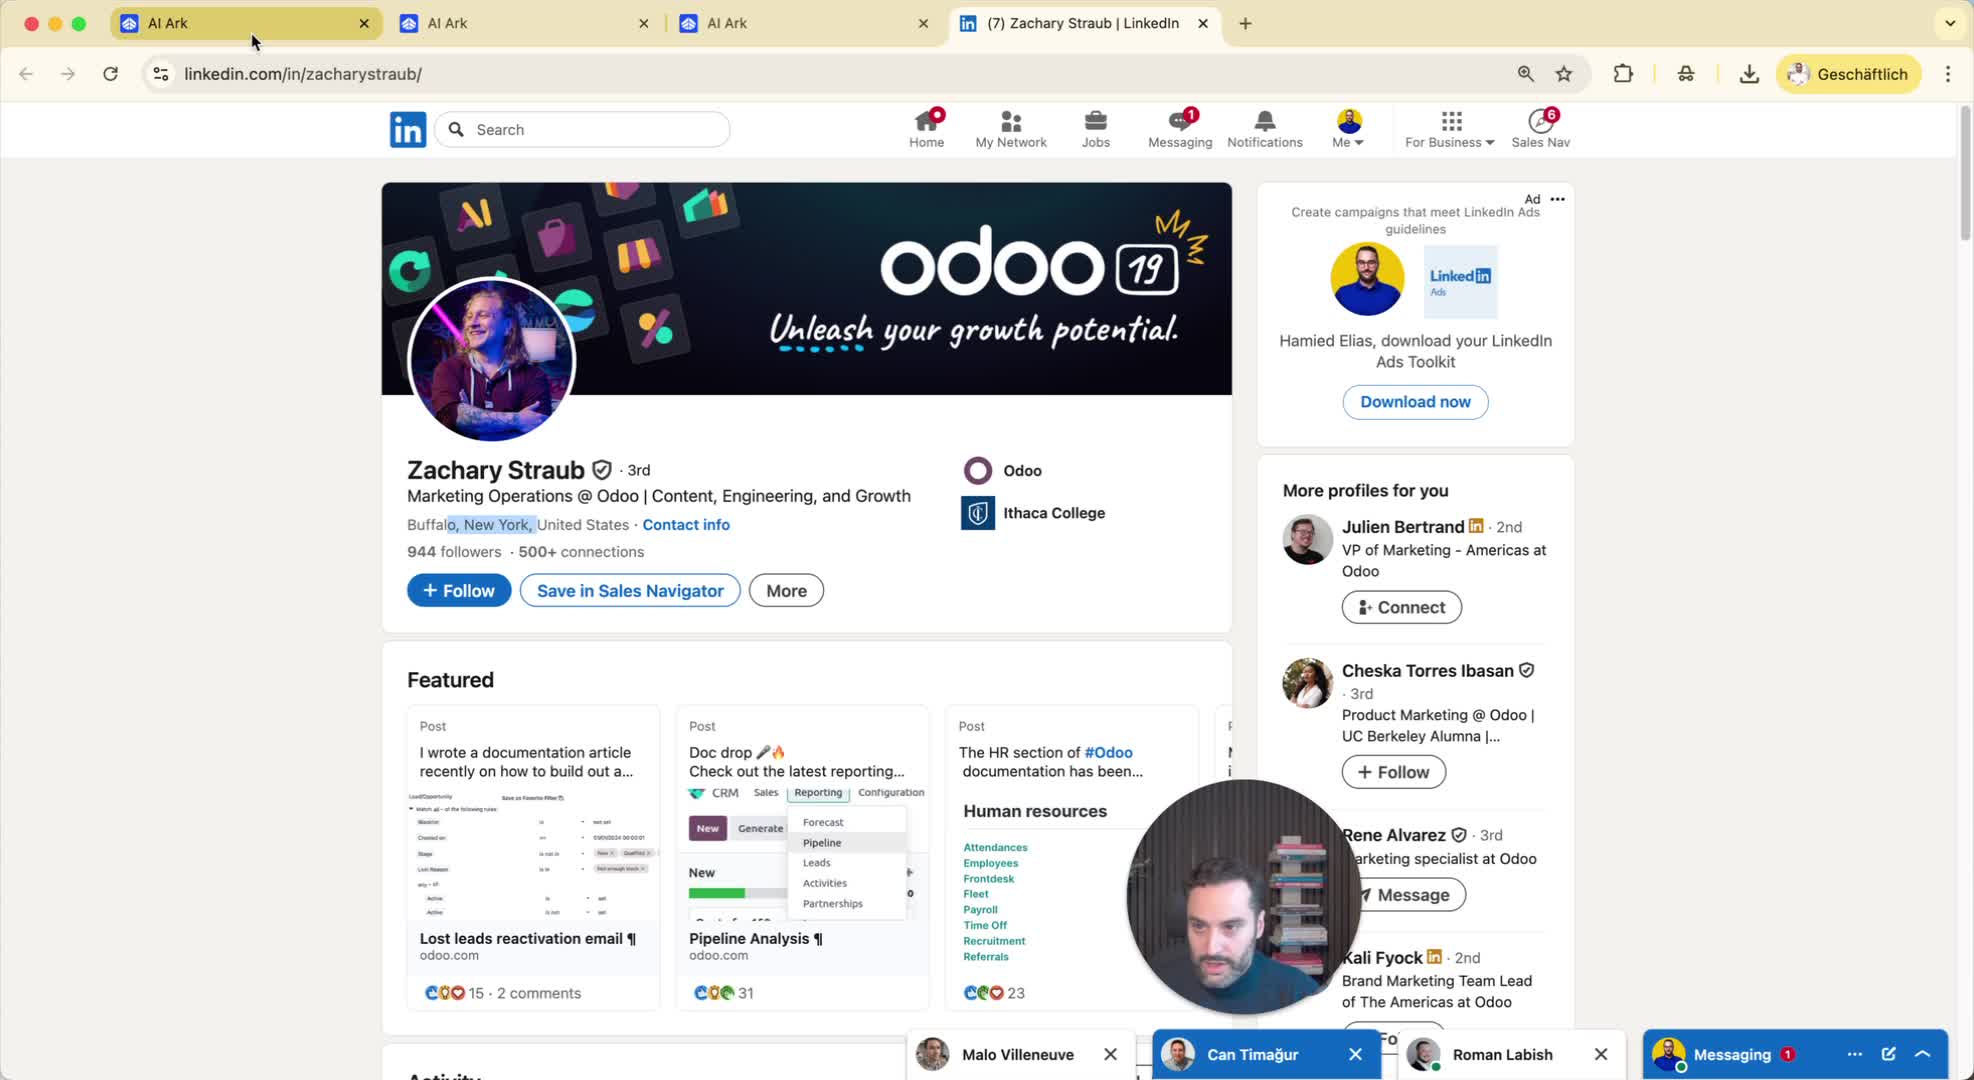Open LinkedIn Home icon
This screenshot has width=1974, height=1080.
926,128
